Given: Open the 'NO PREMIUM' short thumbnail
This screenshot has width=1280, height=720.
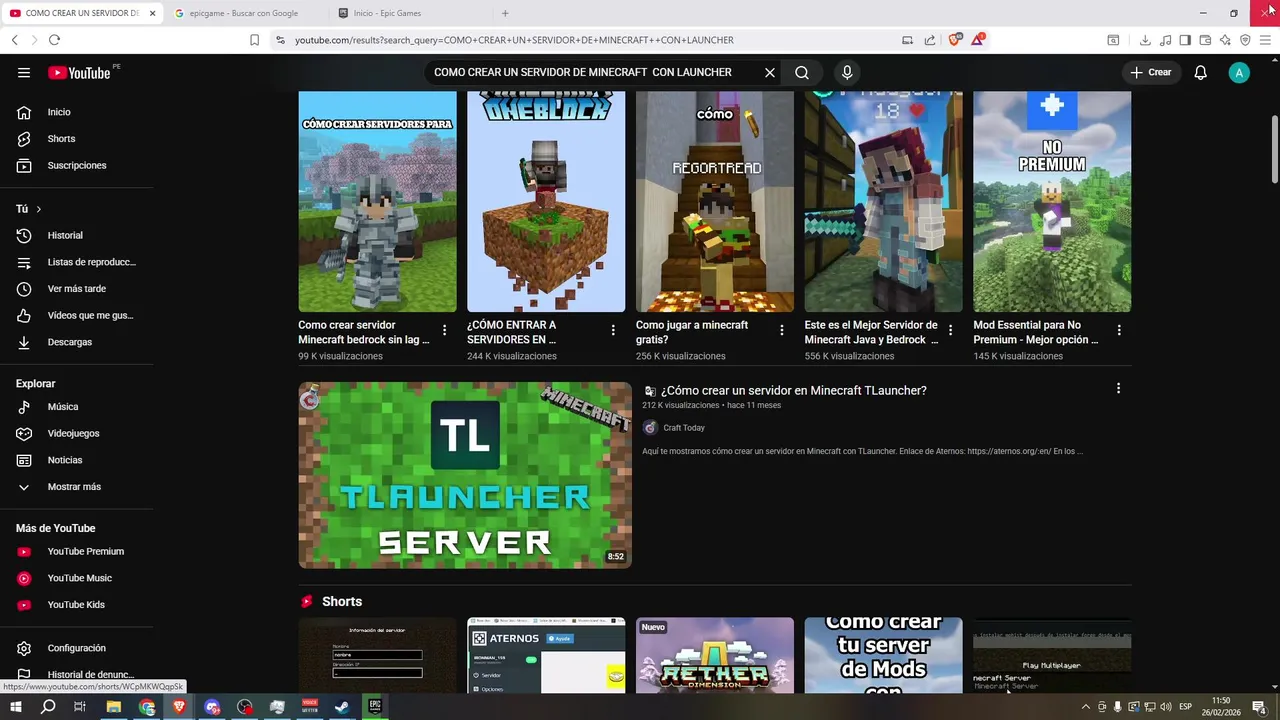Looking at the screenshot, I should (1052, 202).
